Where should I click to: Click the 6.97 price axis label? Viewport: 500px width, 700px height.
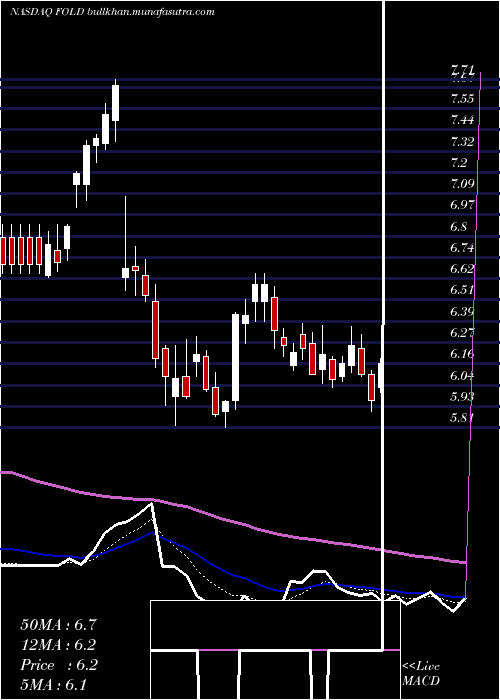point(462,205)
